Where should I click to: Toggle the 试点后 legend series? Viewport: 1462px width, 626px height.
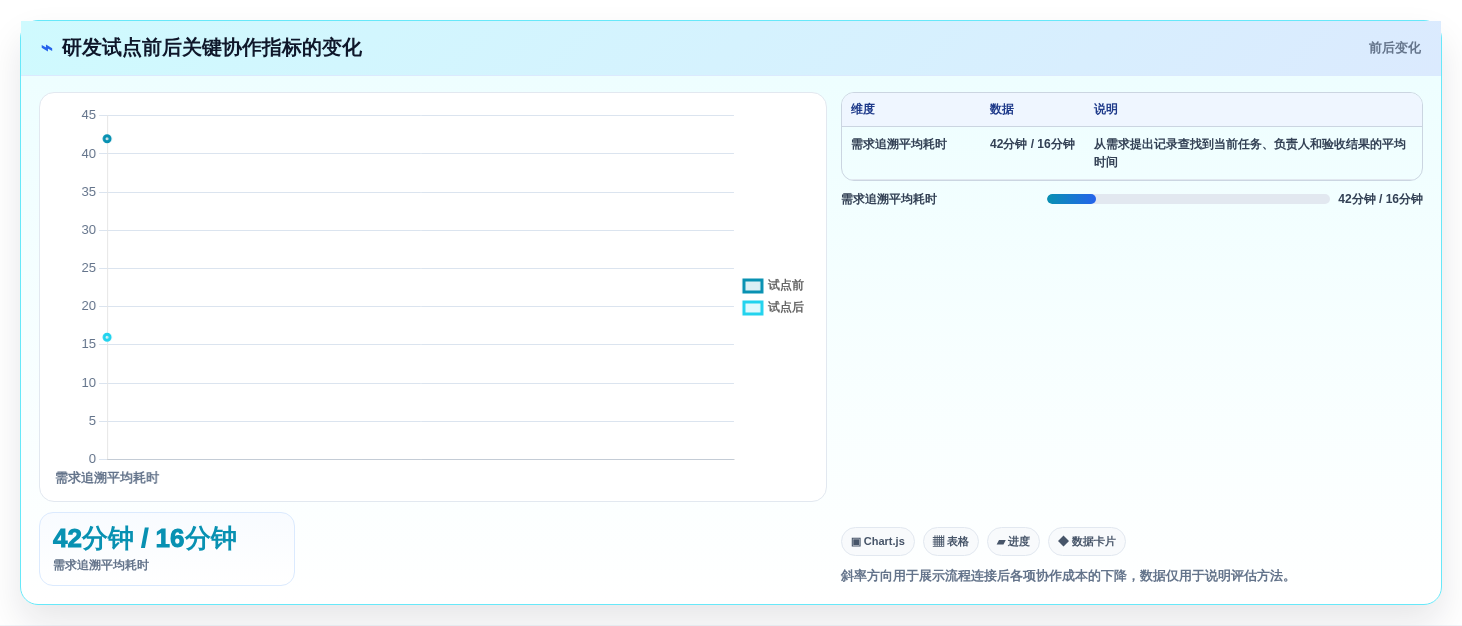coord(773,308)
